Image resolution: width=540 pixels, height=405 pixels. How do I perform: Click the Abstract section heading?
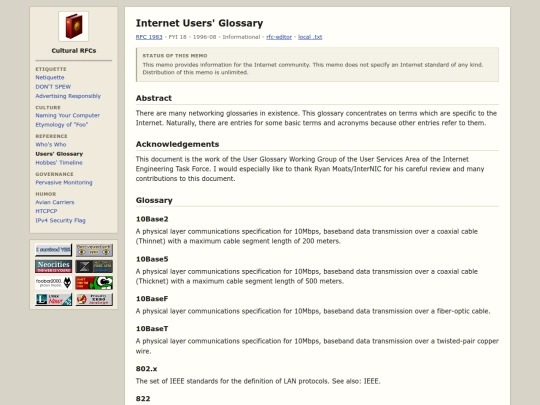tap(154, 98)
